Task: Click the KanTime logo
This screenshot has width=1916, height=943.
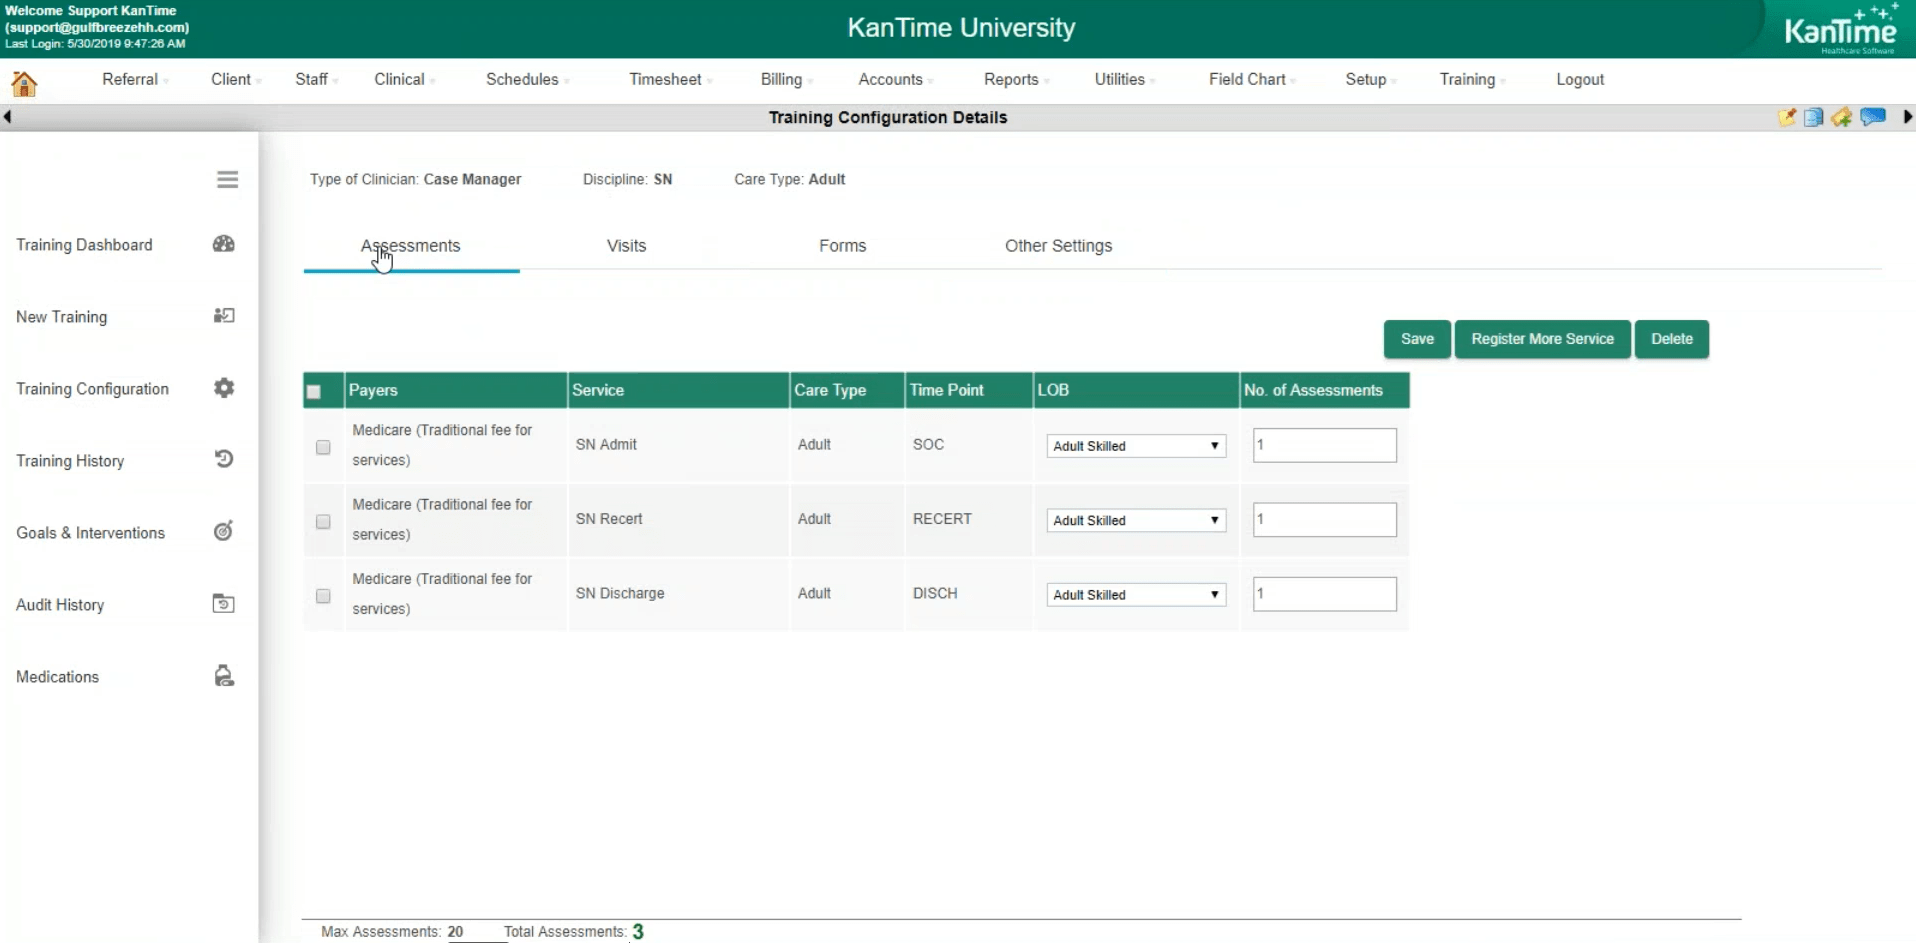Action: pos(1841,29)
